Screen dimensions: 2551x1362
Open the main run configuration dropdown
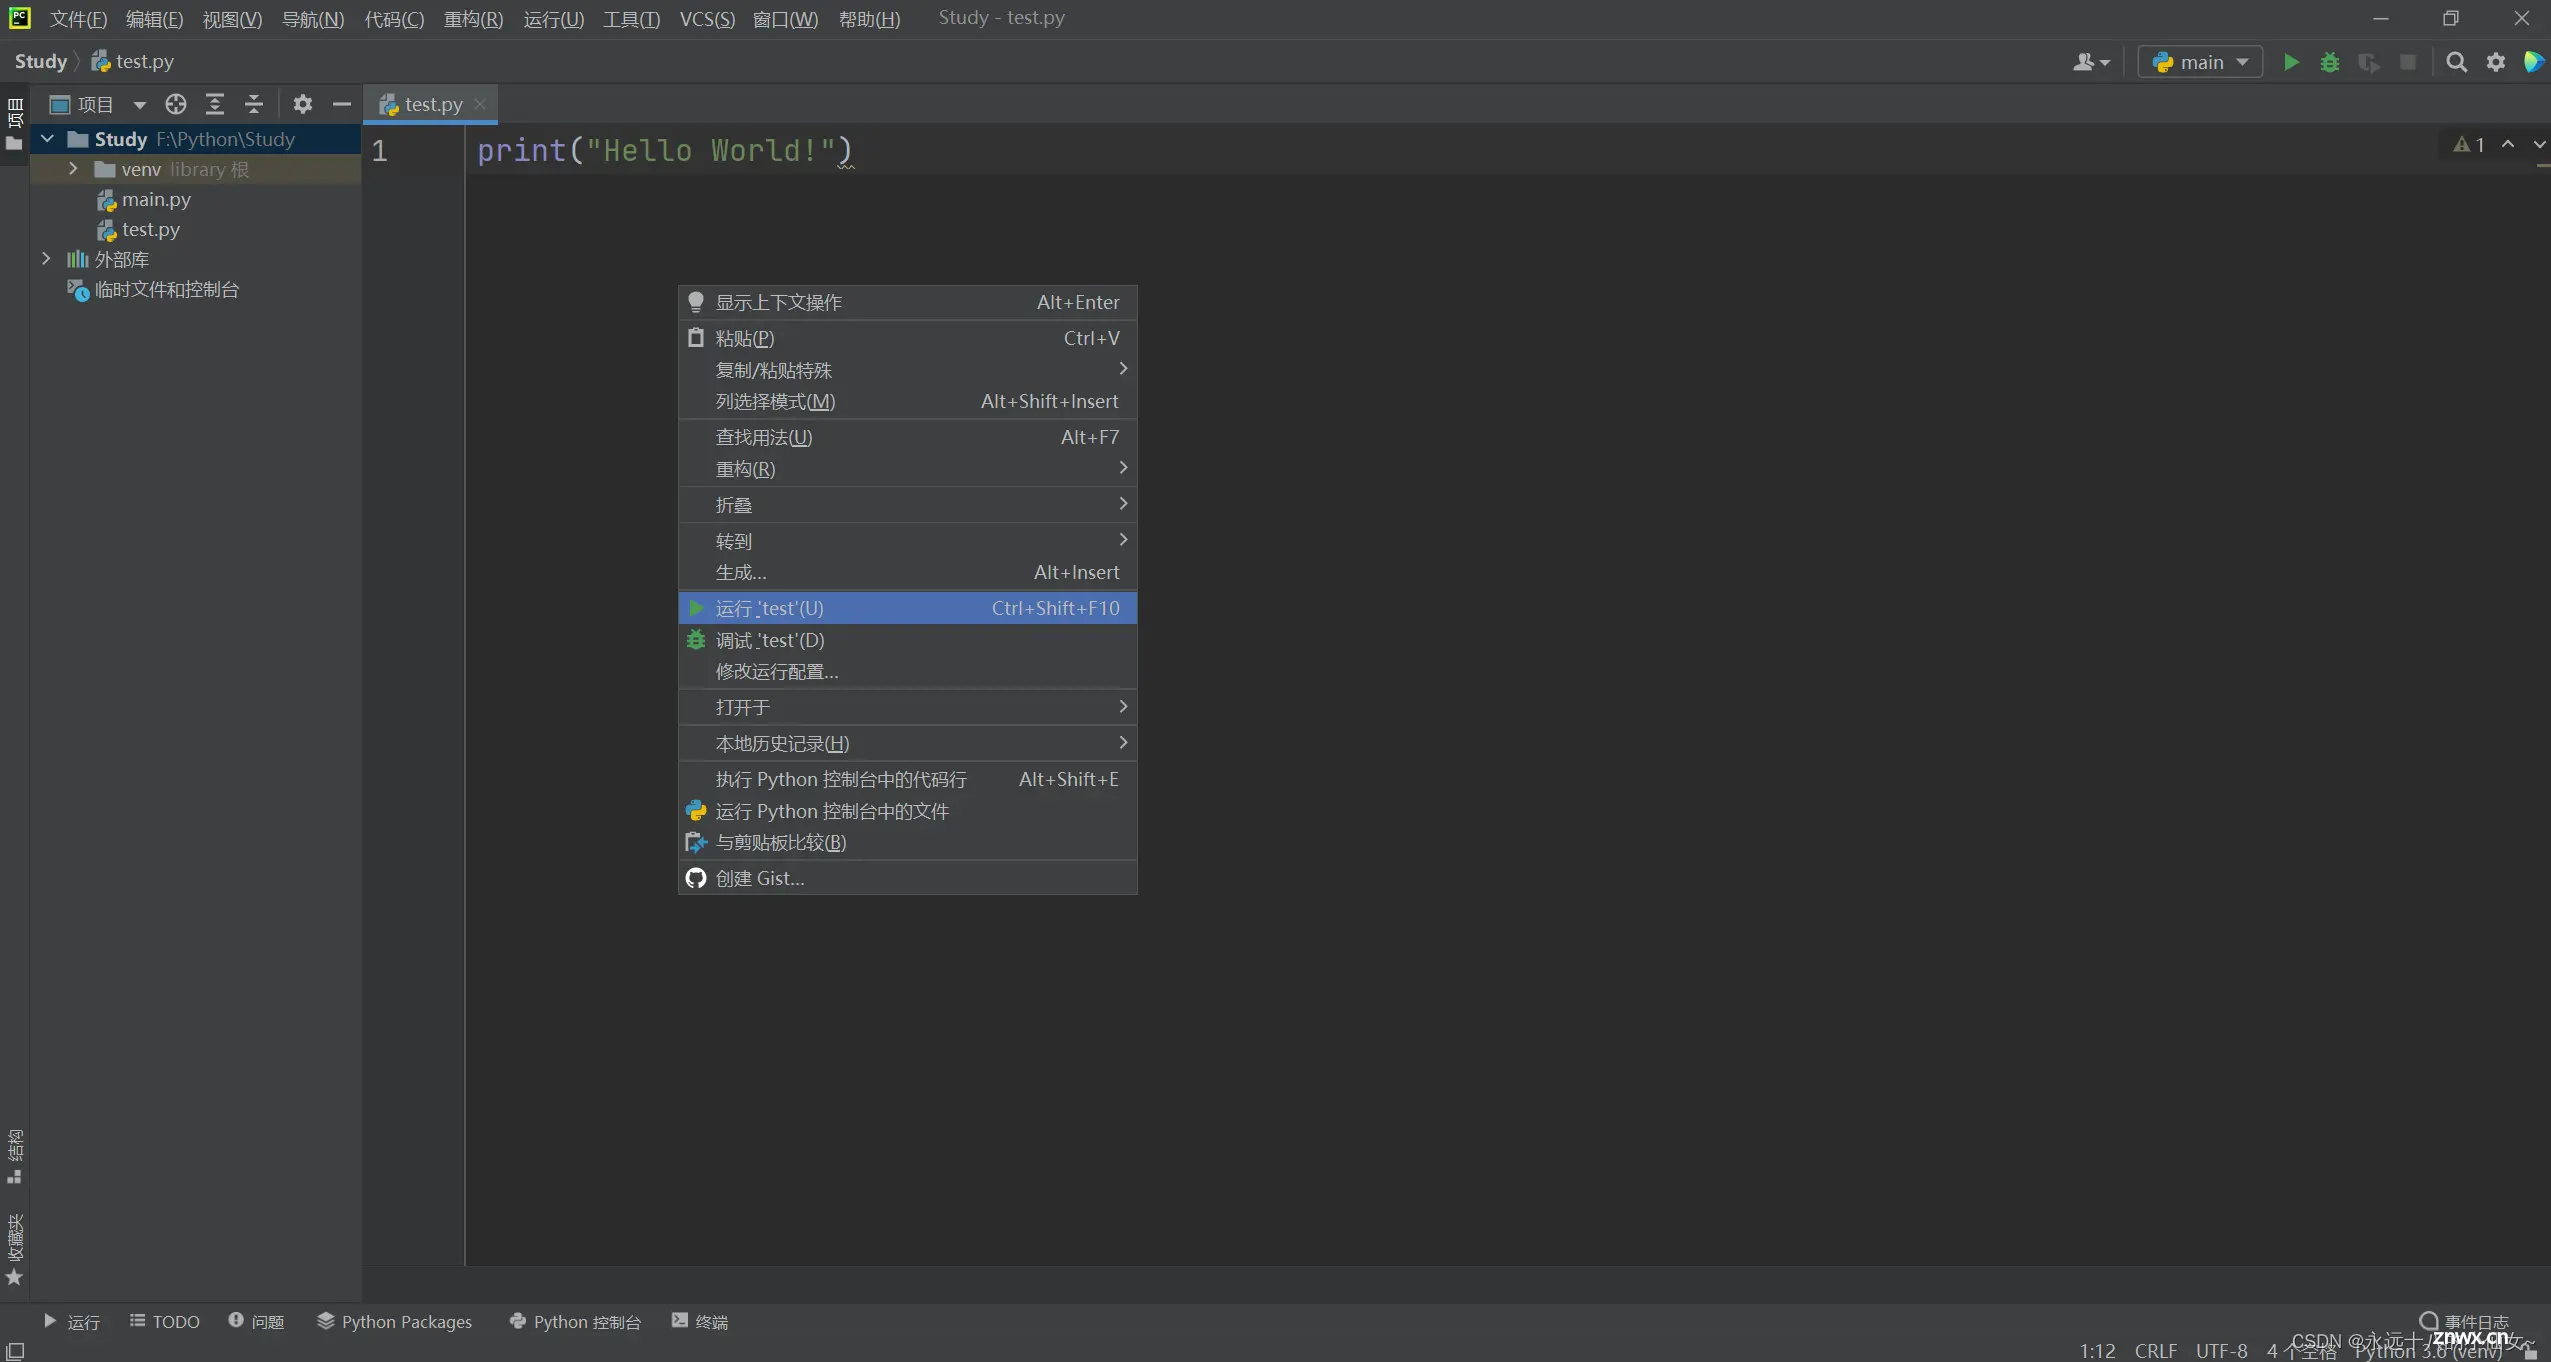(2200, 62)
